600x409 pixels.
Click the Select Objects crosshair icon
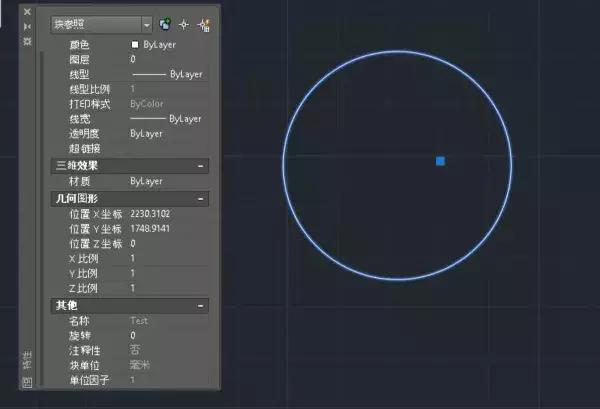184,24
